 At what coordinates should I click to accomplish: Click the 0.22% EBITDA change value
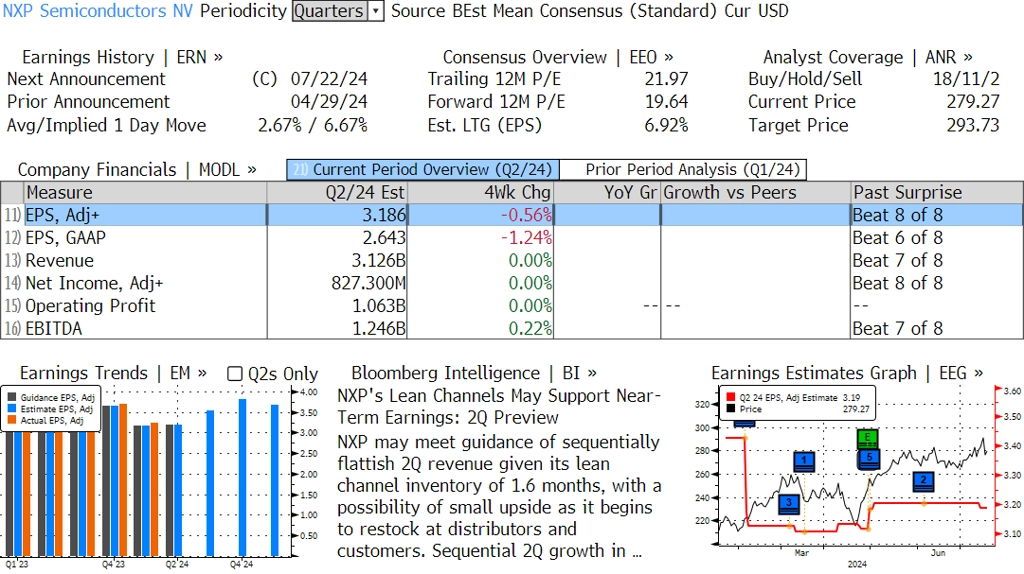click(530, 328)
